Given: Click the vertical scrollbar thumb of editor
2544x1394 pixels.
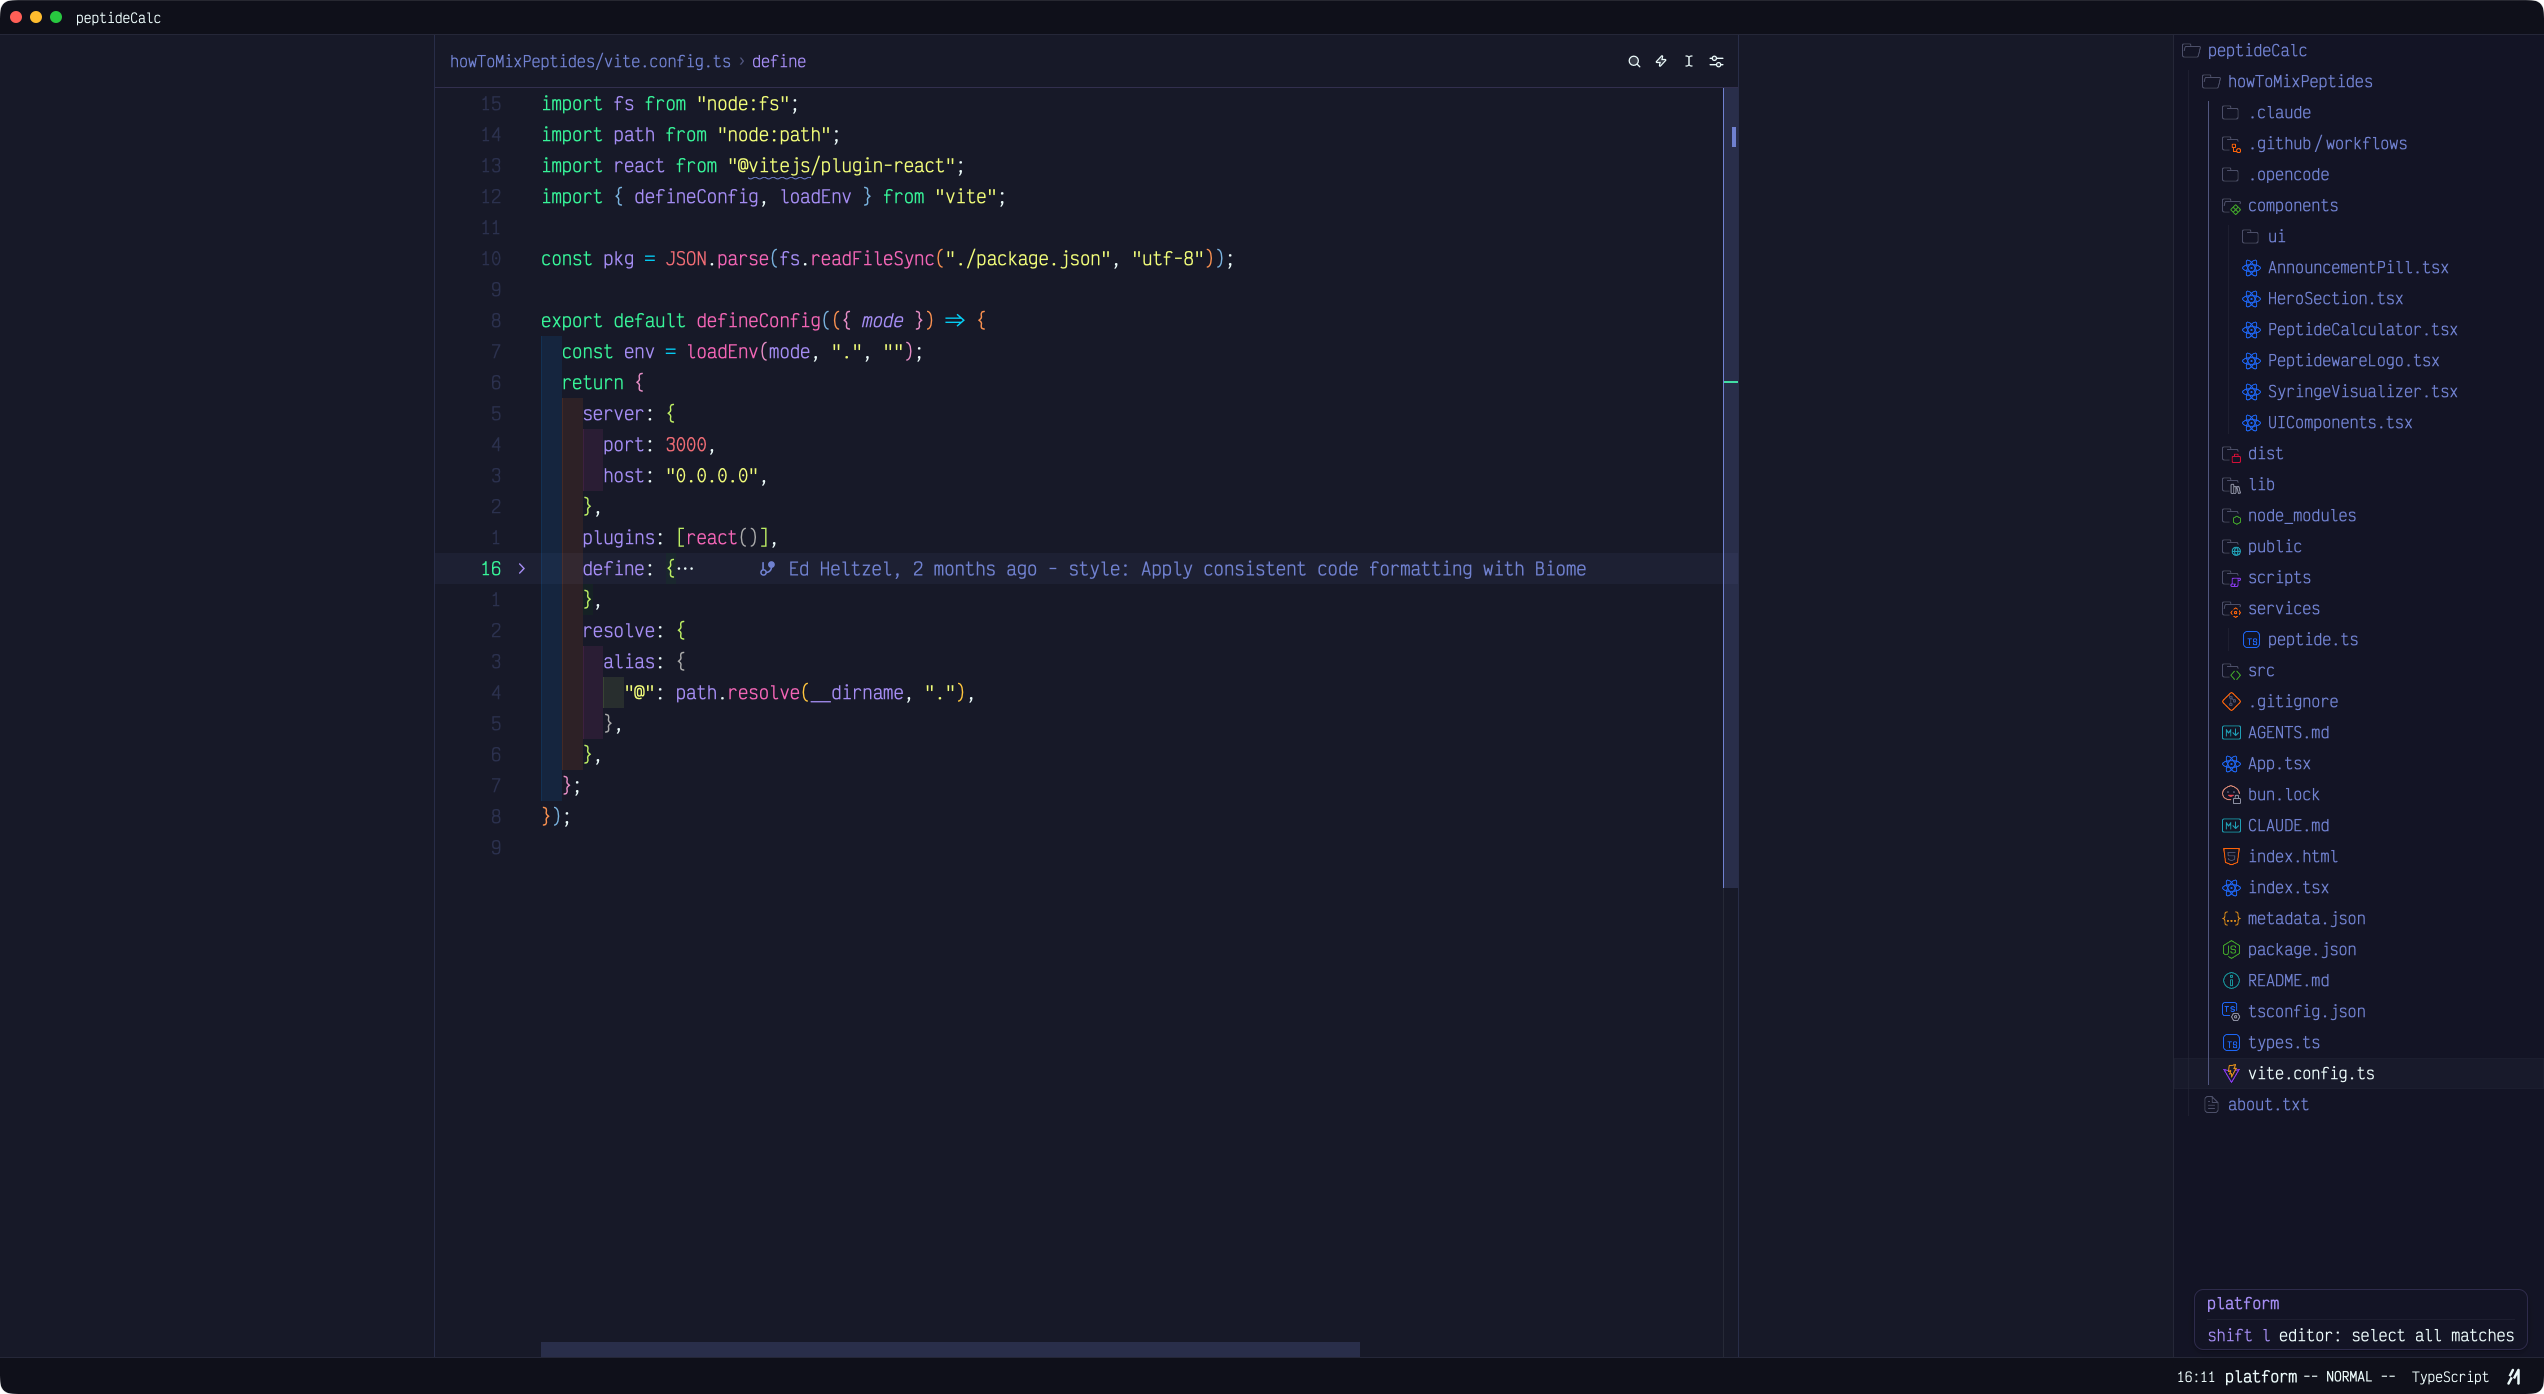Looking at the screenshot, I should 1730,488.
